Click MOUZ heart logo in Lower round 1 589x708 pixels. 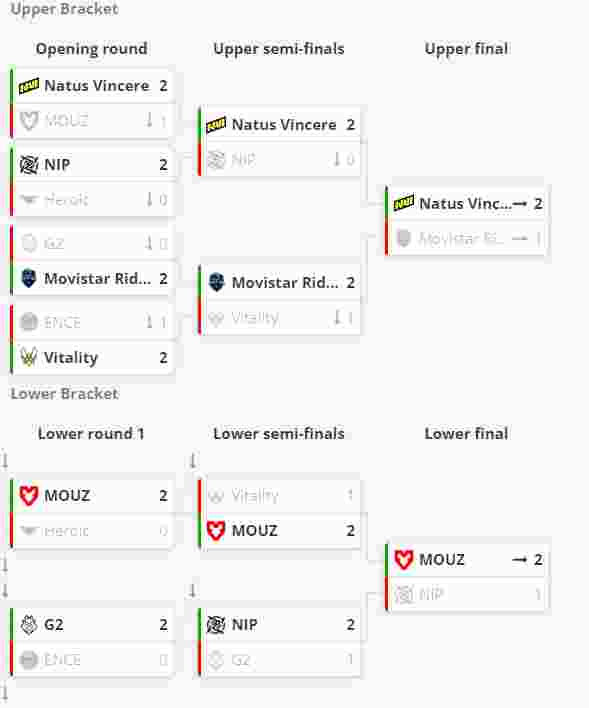pyautogui.click(x=28, y=496)
